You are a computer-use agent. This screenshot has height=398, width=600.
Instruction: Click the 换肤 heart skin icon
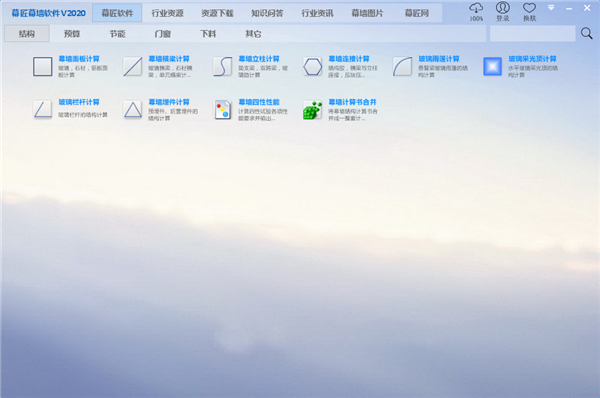(530, 11)
